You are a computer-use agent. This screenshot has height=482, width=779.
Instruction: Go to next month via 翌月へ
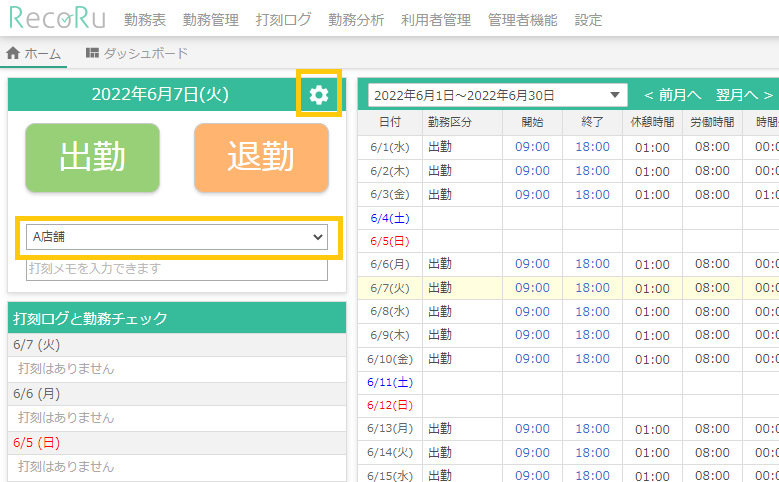[x=744, y=95]
